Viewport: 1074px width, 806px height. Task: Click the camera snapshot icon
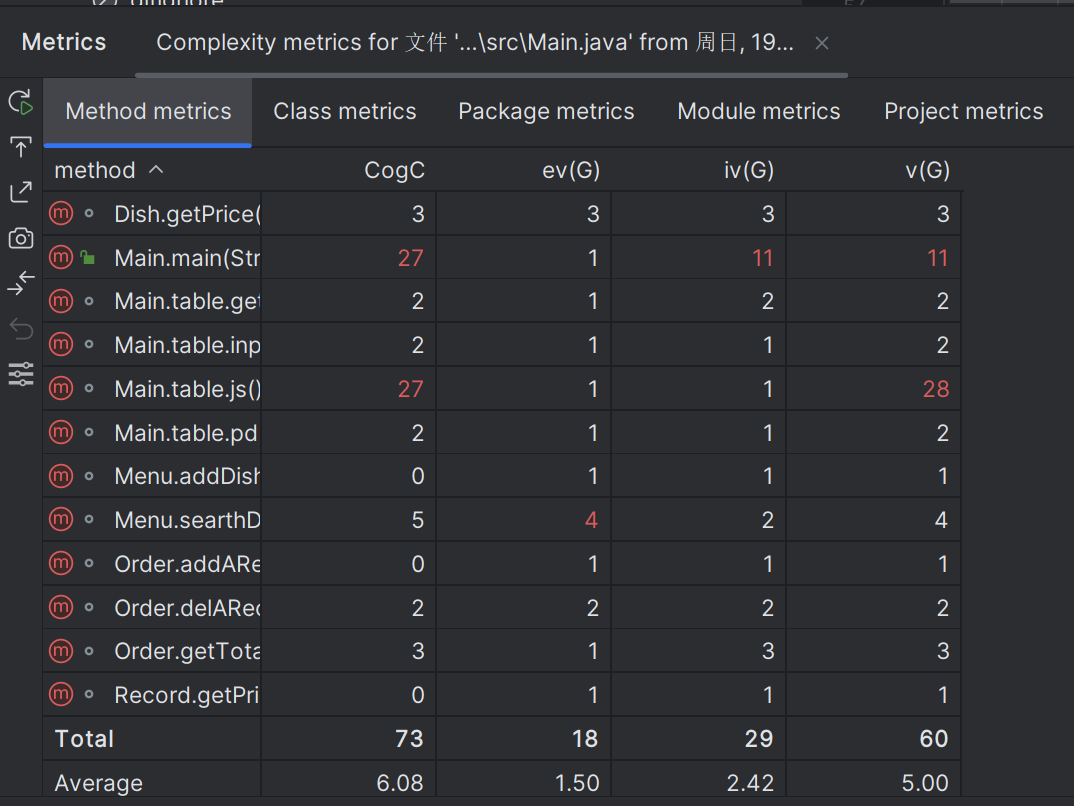pyautogui.click(x=21, y=238)
